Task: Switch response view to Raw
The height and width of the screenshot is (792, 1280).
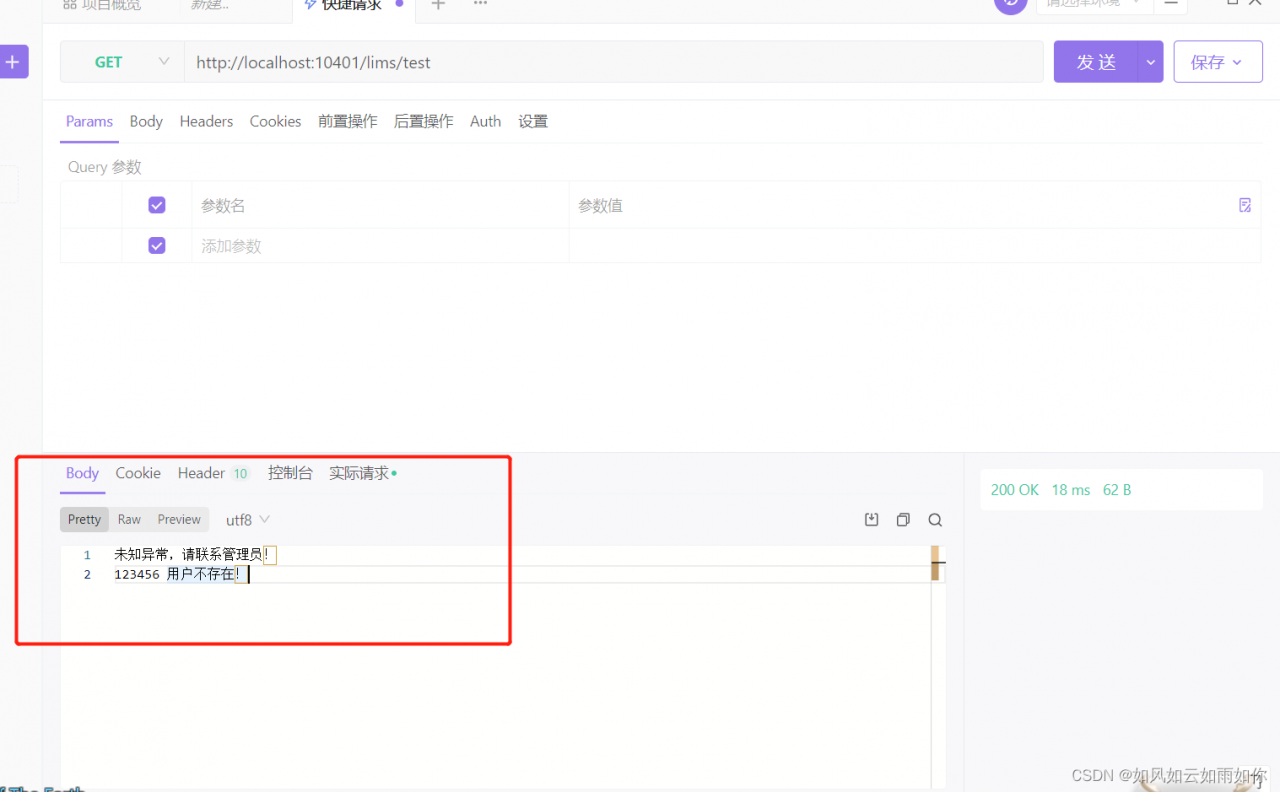Action: [x=129, y=519]
